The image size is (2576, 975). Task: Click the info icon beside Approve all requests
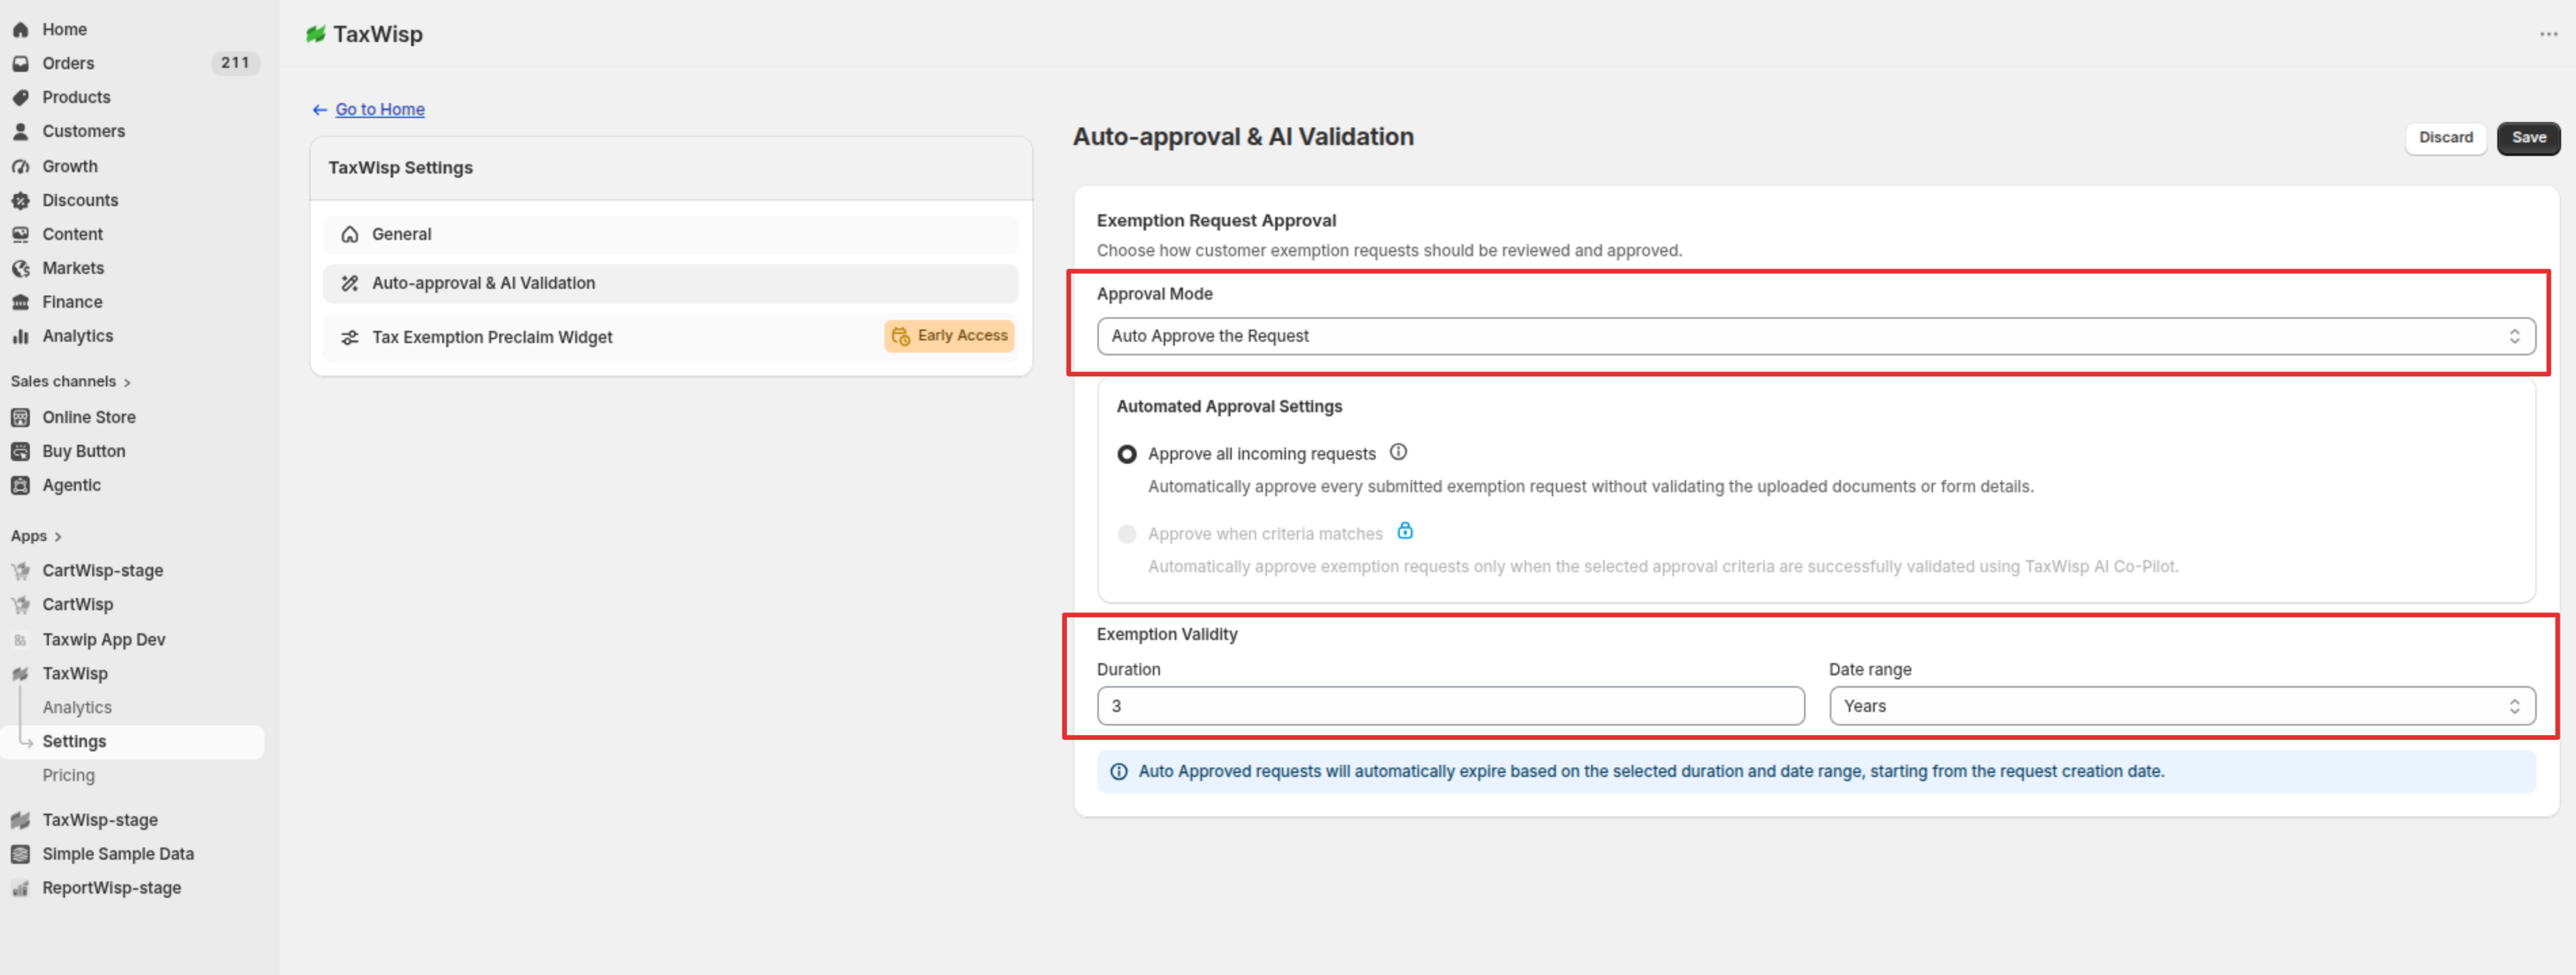(1398, 452)
